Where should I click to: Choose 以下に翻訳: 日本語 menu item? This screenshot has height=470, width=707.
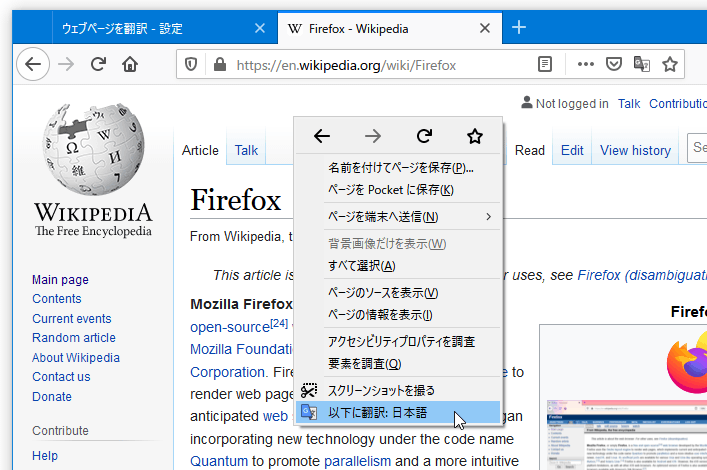(x=398, y=412)
